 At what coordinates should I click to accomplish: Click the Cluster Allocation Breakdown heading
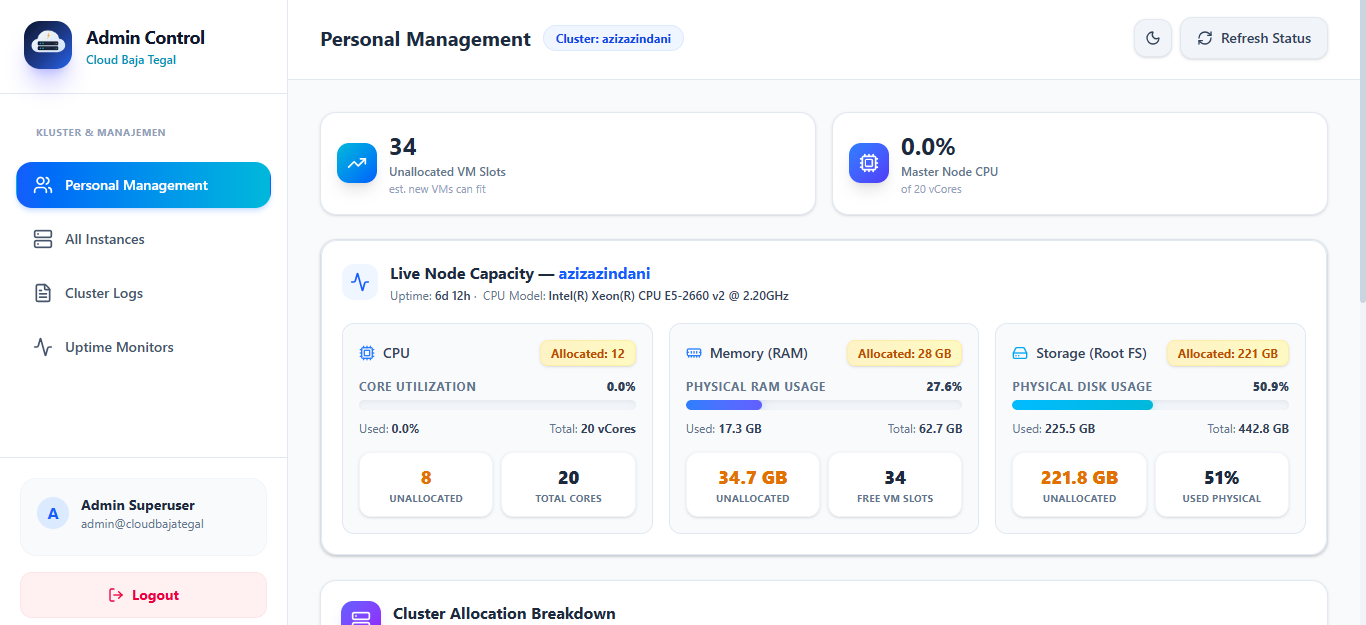point(504,613)
